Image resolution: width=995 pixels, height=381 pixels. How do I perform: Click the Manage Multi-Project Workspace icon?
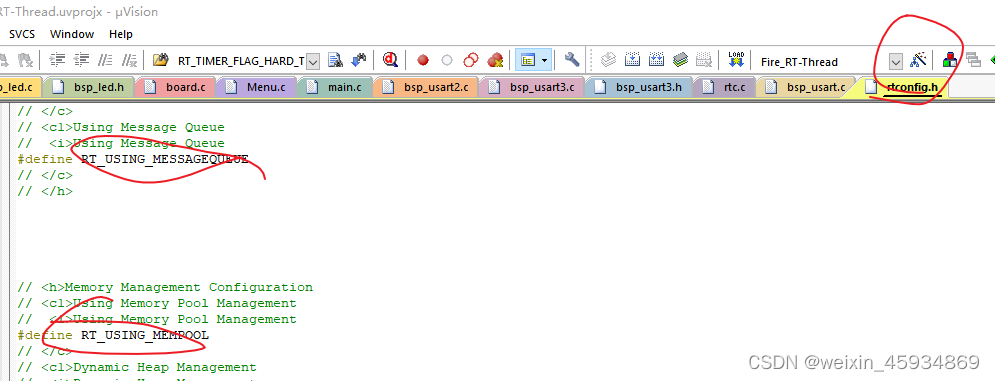(x=973, y=60)
